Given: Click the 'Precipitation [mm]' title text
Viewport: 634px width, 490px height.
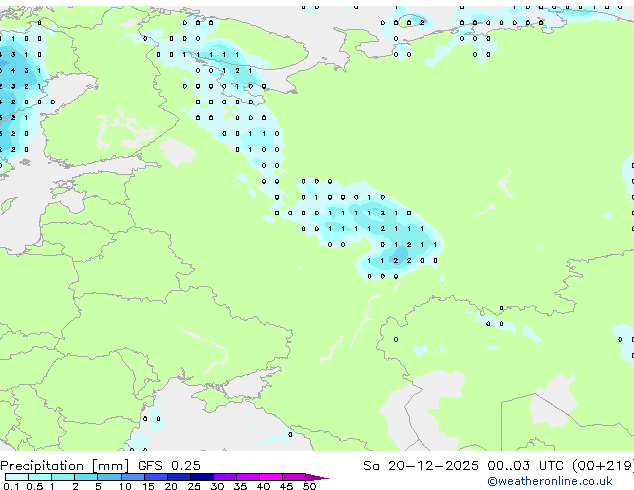Looking at the screenshot, I should [65, 466].
